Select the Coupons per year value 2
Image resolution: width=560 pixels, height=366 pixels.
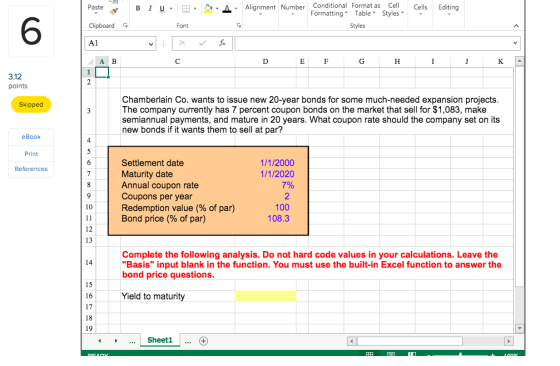(x=287, y=196)
